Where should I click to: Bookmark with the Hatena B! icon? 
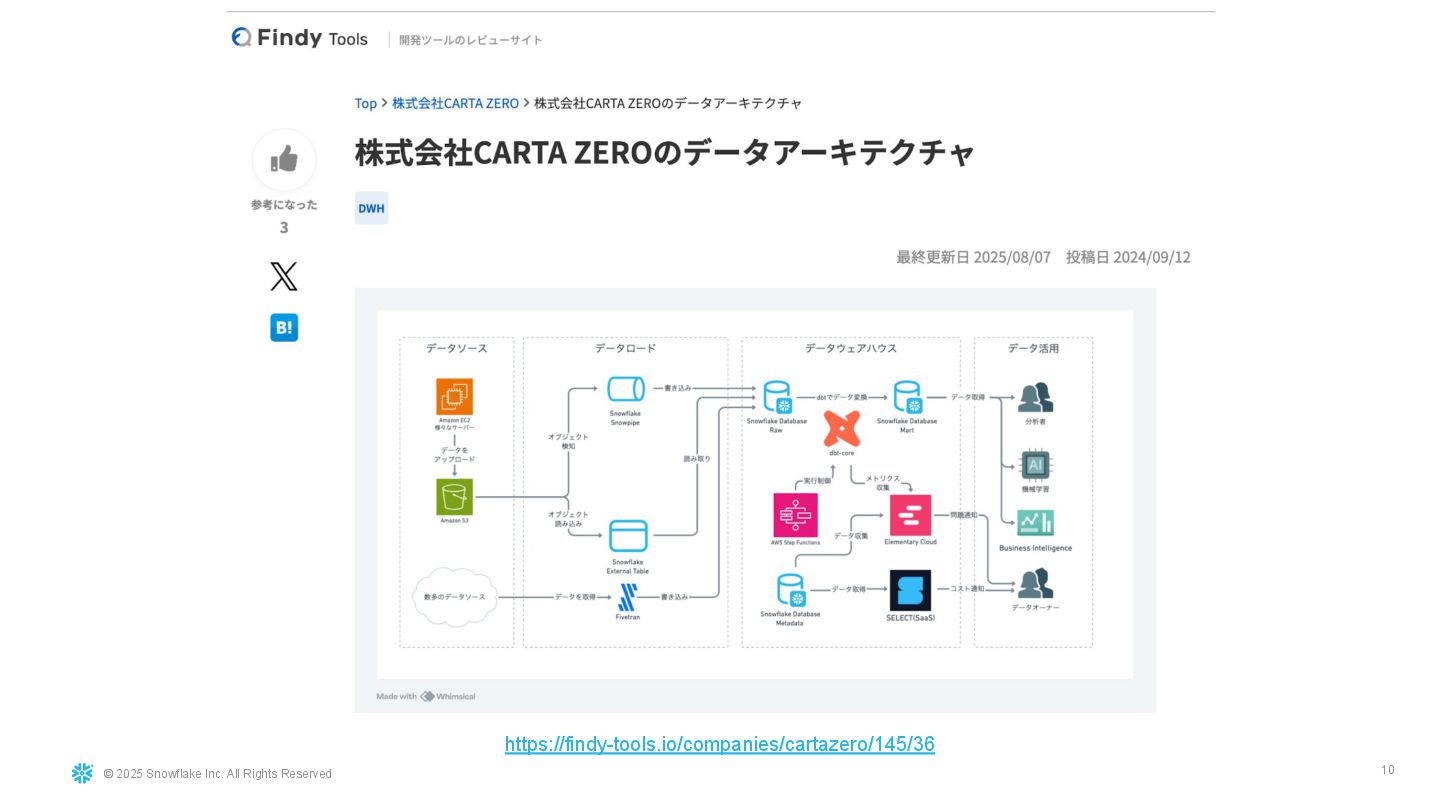[x=284, y=328]
